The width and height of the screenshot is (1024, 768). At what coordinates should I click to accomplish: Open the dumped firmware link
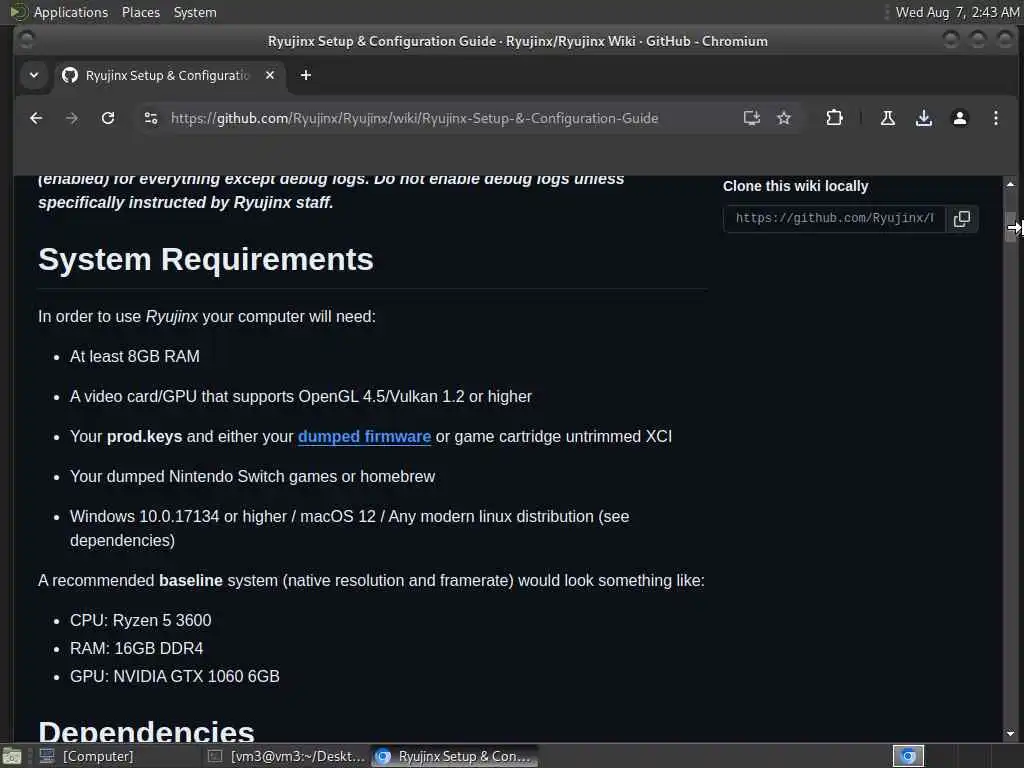364,436
